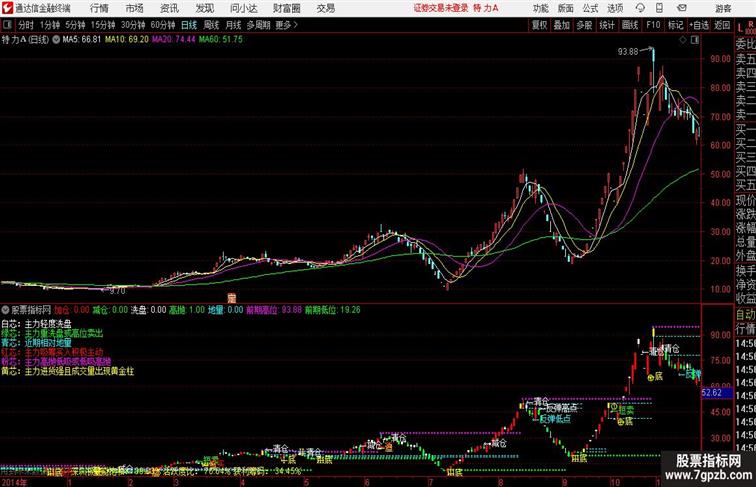
Task: Click the 洗盘: 0.00 indicator value
Action: (148, 310)
